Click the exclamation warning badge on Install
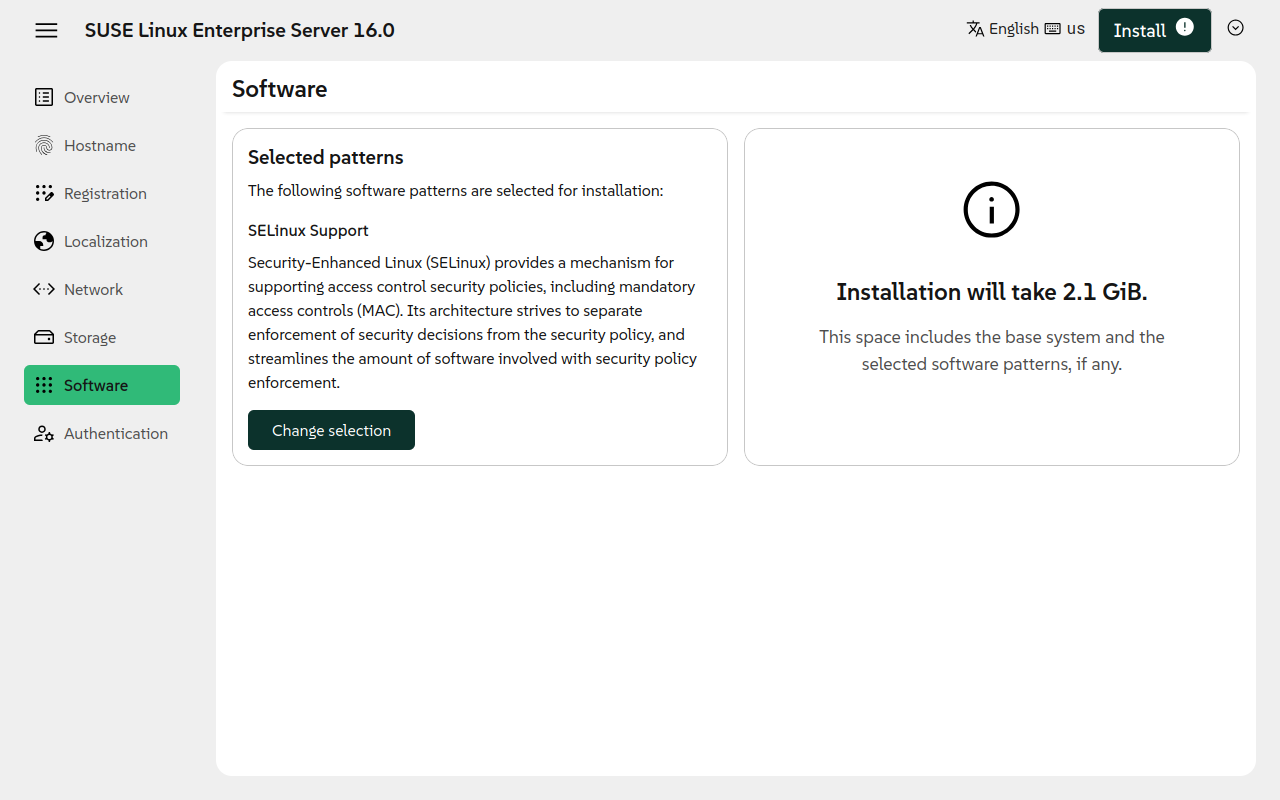The height and width of the screenshot is (800, 1280). pos(1185,27)
